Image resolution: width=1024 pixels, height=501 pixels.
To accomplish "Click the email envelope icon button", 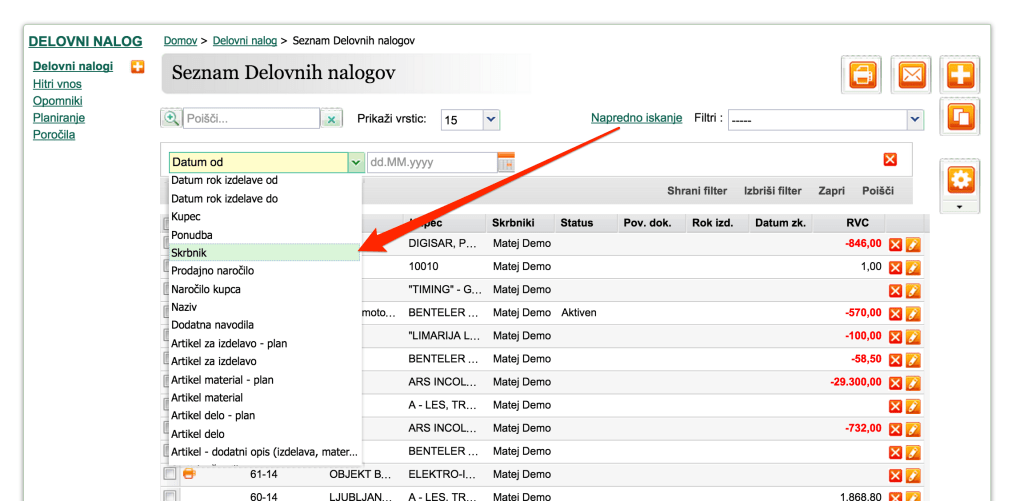I will click(912, 75).
